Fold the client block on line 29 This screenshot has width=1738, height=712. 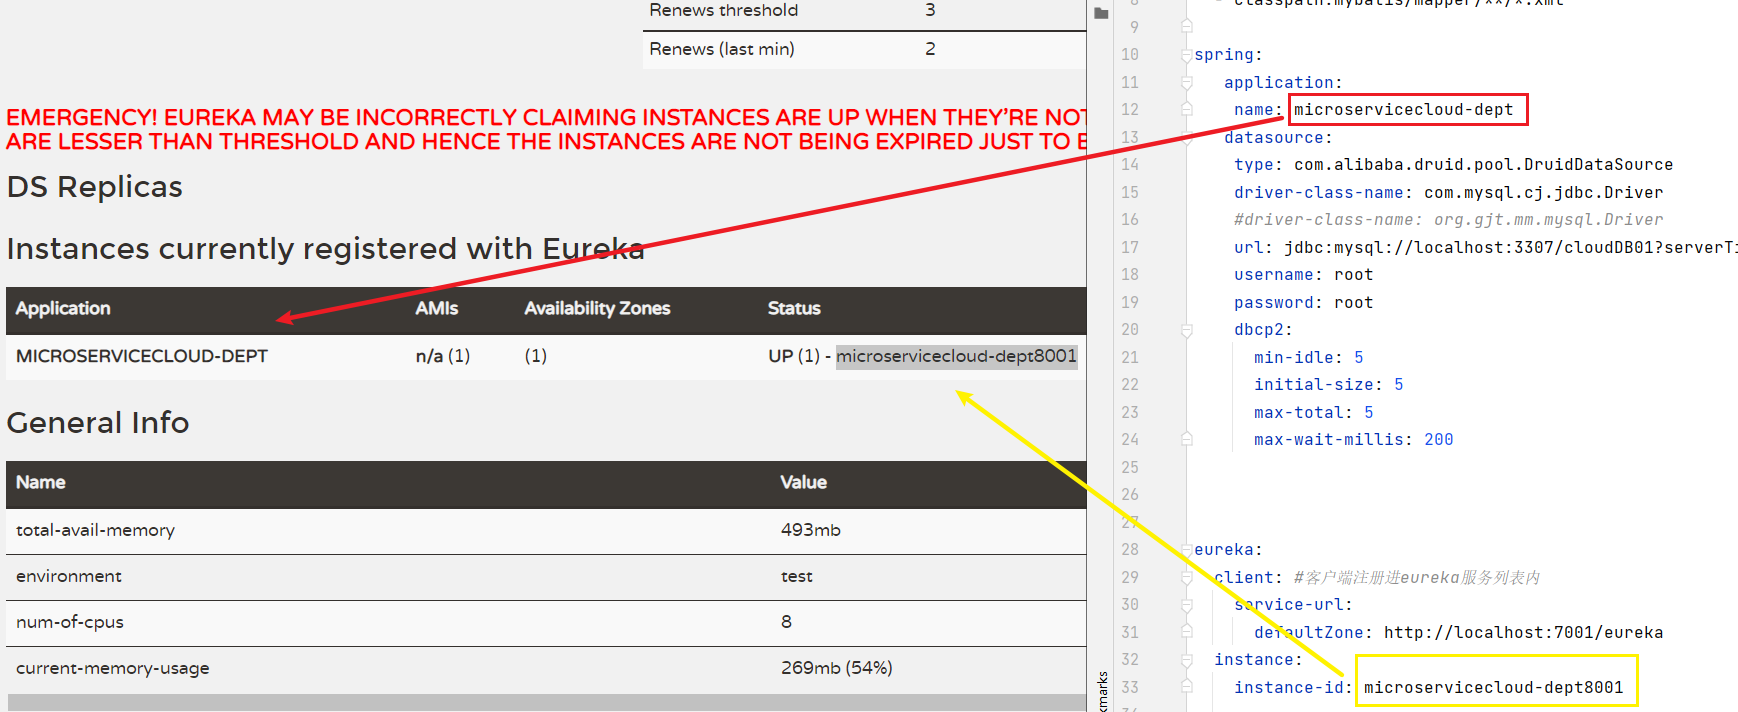click(x=1186, y=577)
